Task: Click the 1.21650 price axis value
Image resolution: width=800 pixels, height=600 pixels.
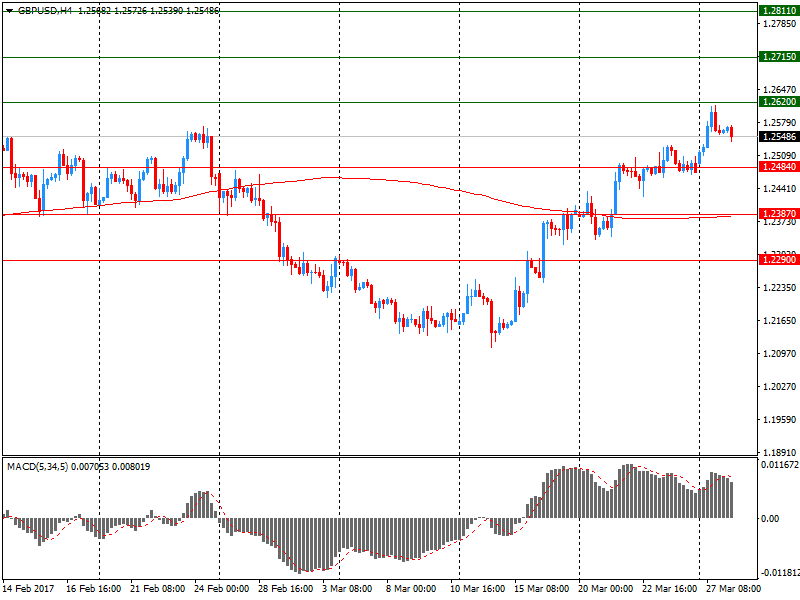Action: pos(778,321)
